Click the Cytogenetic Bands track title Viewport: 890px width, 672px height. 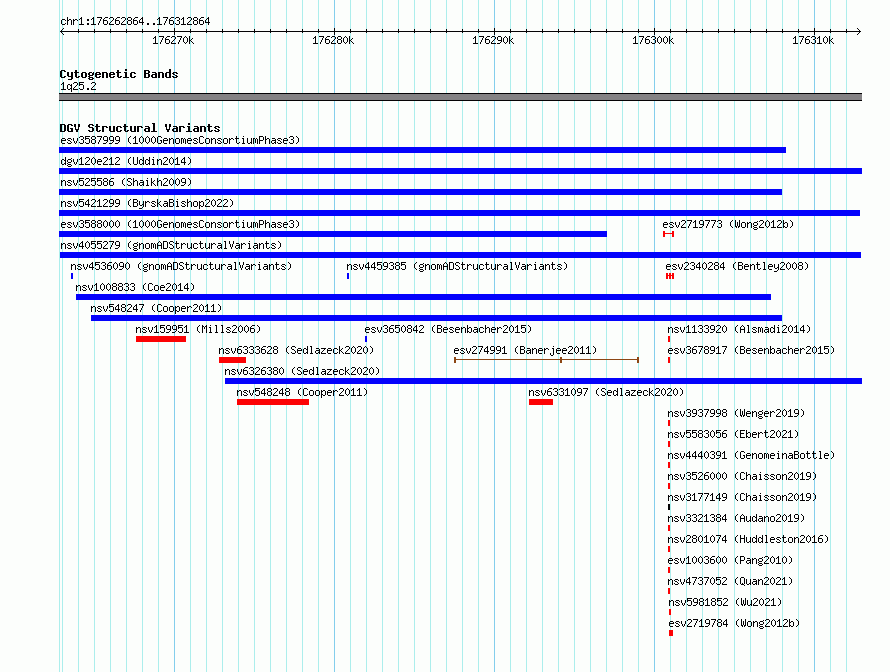coord(119,74)
